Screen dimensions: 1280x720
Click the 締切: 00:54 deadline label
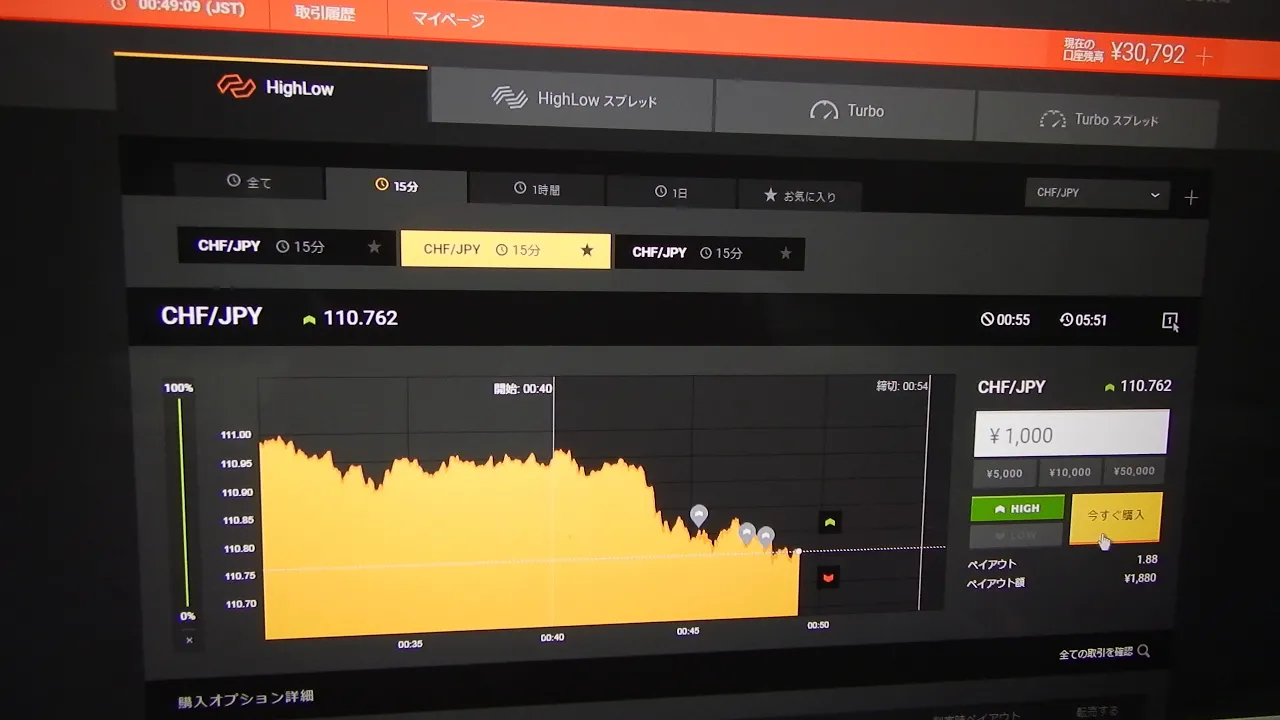point(902,386)
